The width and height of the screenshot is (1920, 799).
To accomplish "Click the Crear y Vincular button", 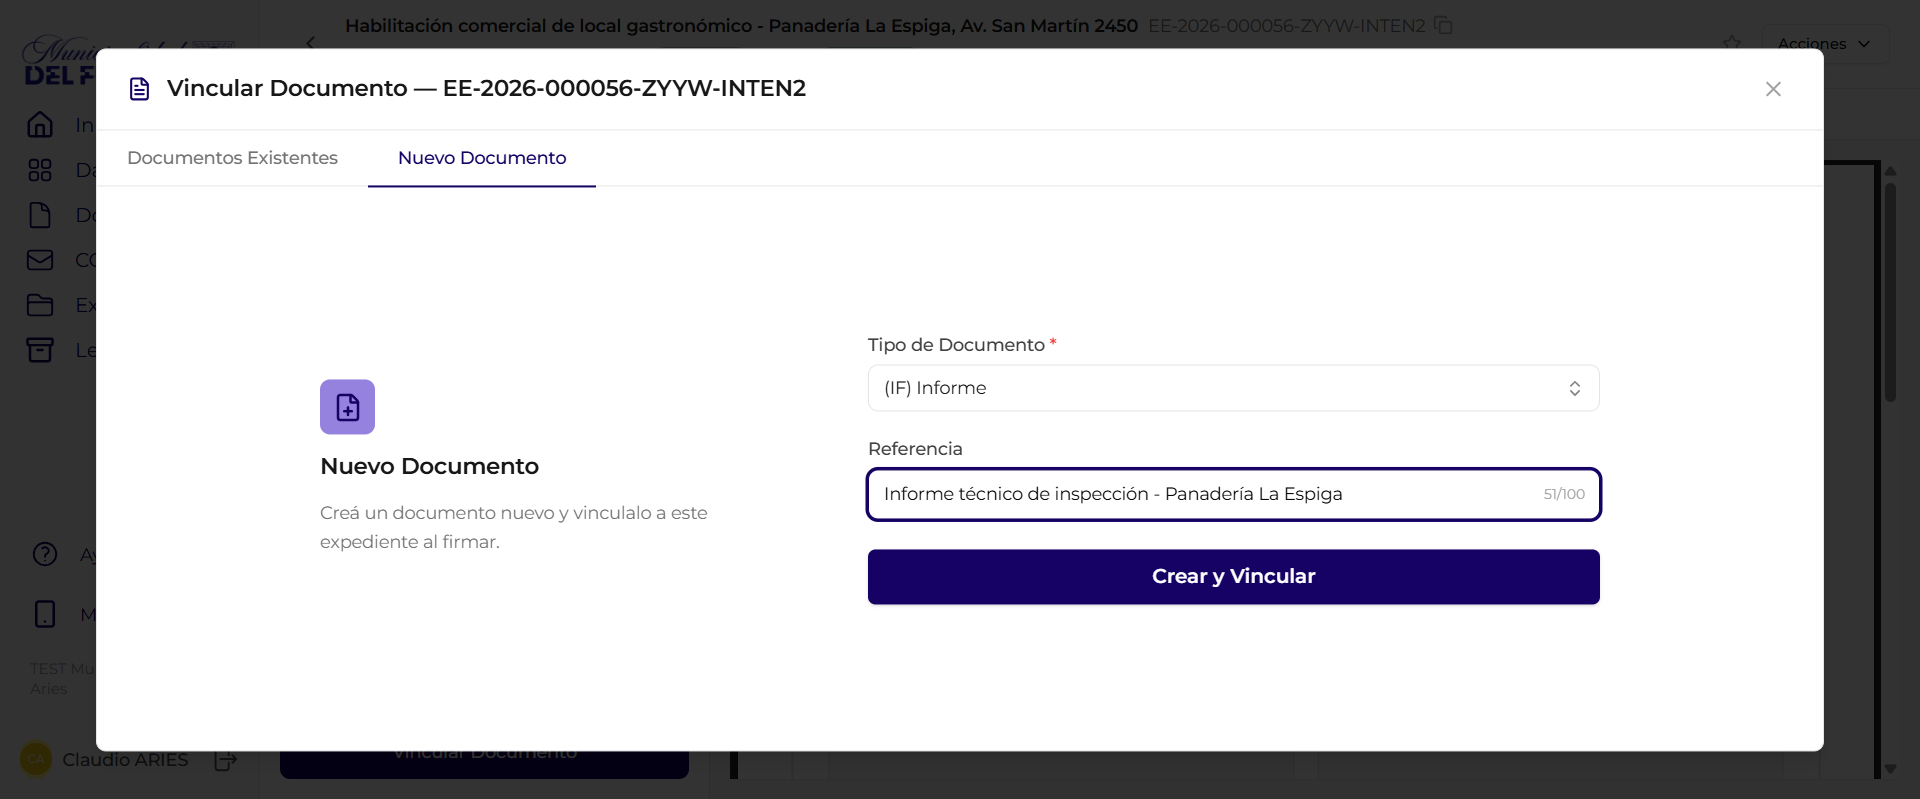I will 1233,577.
